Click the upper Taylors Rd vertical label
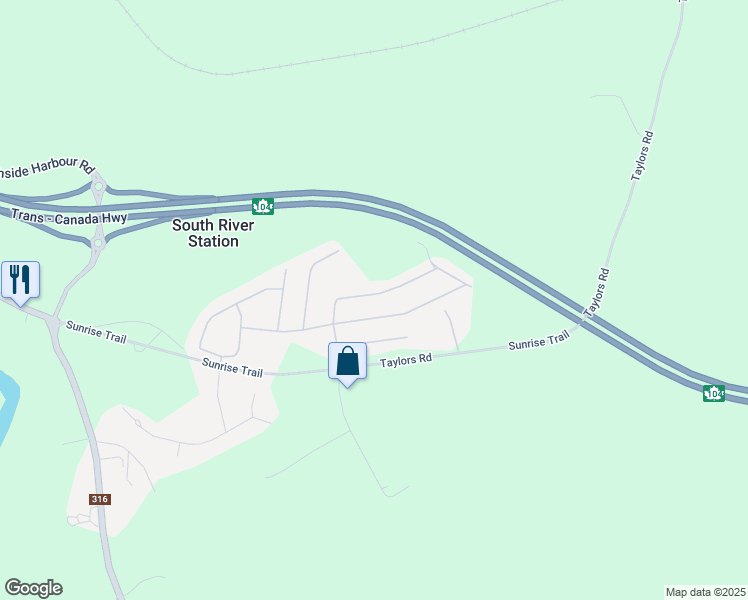The height and width of the screenshot is (600, 748). click(x=642, y=156)
